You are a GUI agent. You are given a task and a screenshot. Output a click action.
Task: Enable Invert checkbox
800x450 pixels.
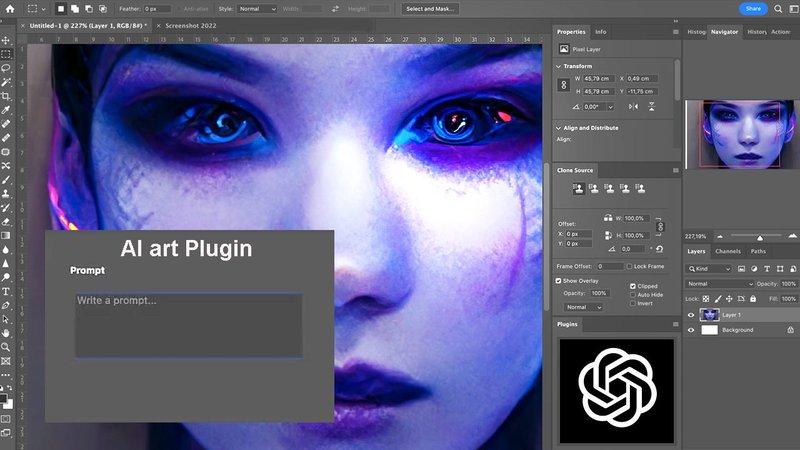coord(633,303)
